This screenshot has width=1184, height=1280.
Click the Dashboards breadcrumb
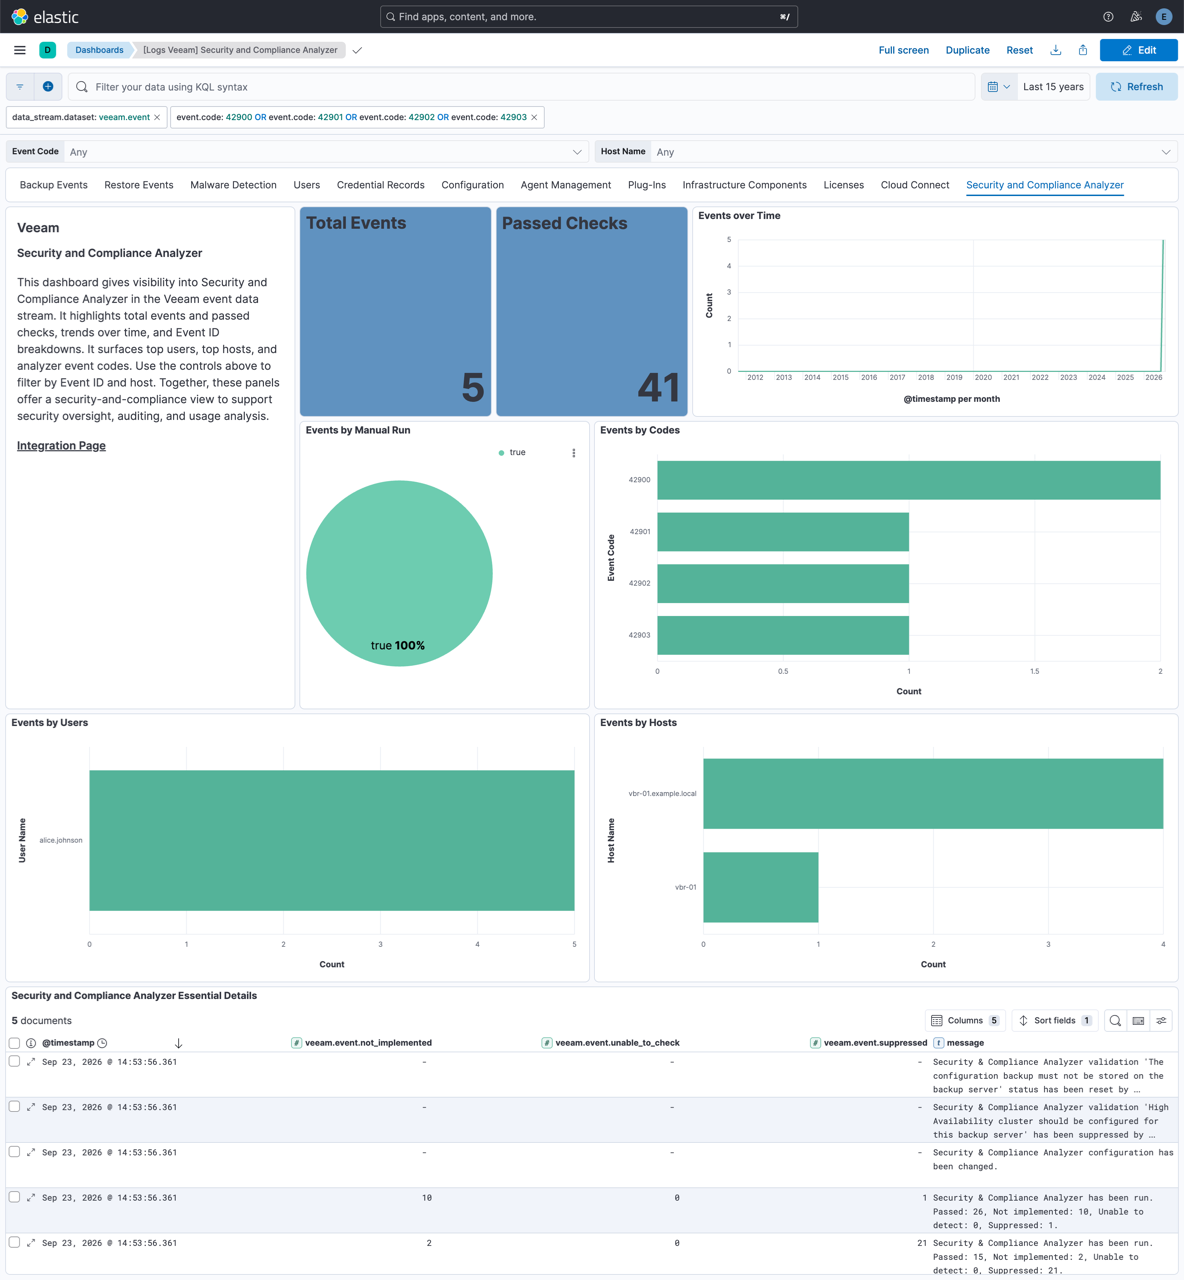[99, 50]
